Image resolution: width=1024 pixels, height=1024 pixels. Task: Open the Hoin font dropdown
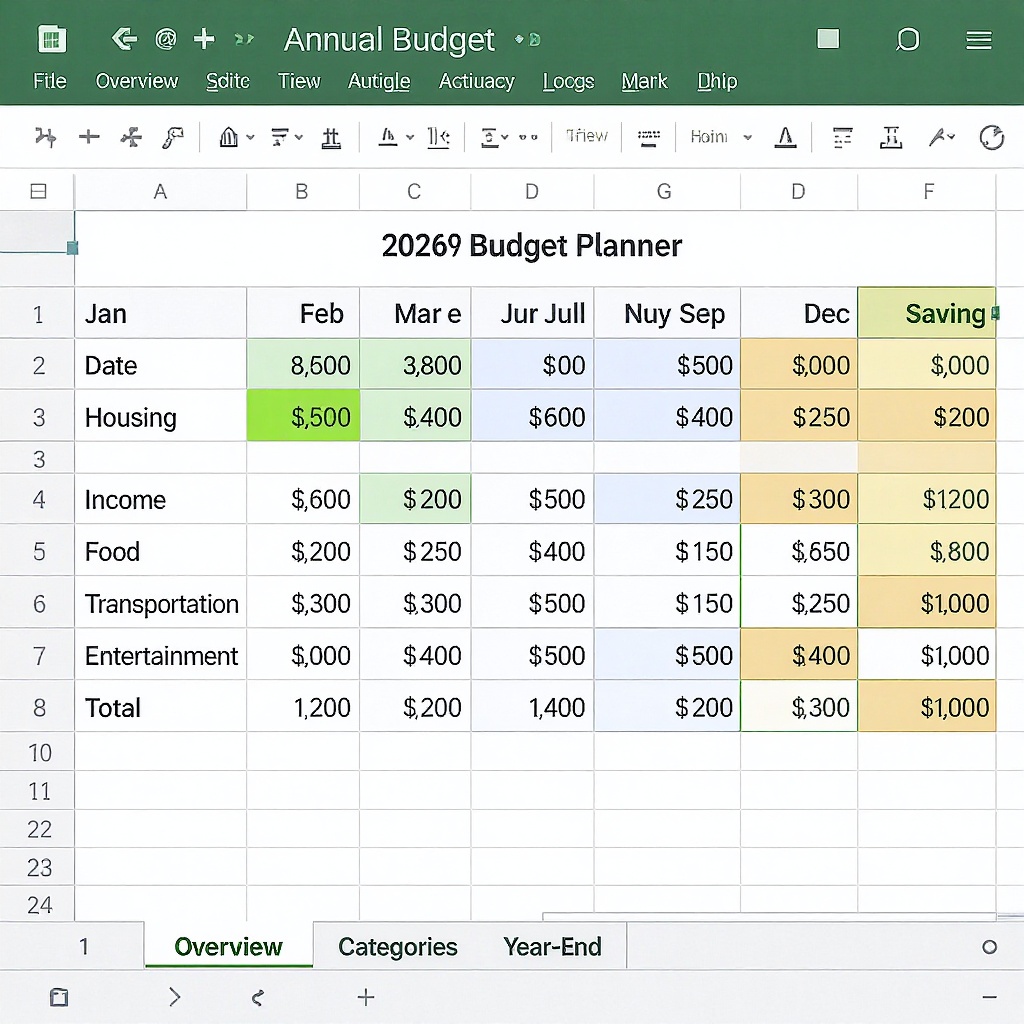click(x=721, y=136)
